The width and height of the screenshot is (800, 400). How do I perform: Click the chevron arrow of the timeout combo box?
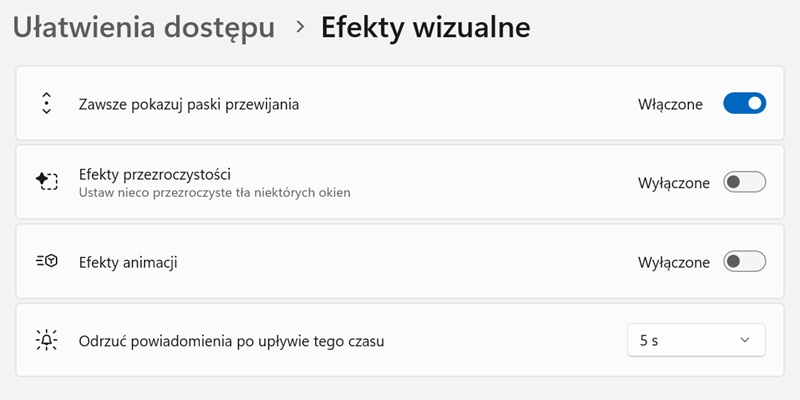pos(744,340)
